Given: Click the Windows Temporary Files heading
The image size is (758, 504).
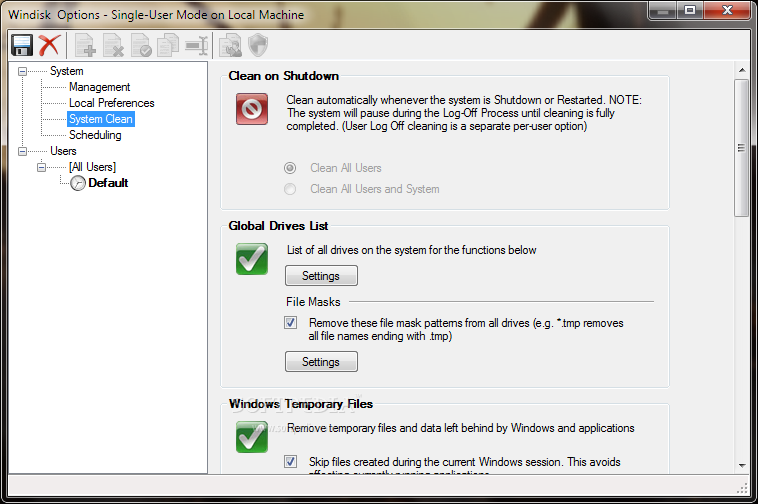Looking at the screenshot, I should [x=301, y=404].
